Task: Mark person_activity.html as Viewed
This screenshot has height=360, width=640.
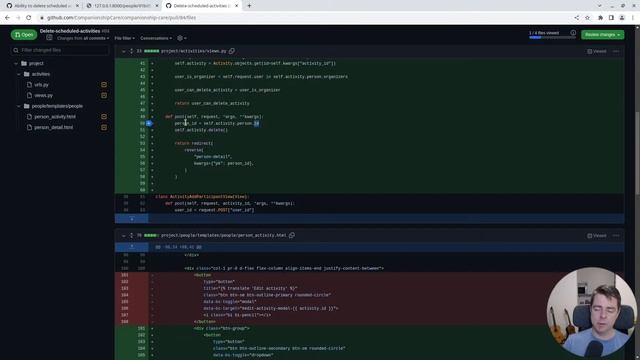Action: tap(597, 236)
